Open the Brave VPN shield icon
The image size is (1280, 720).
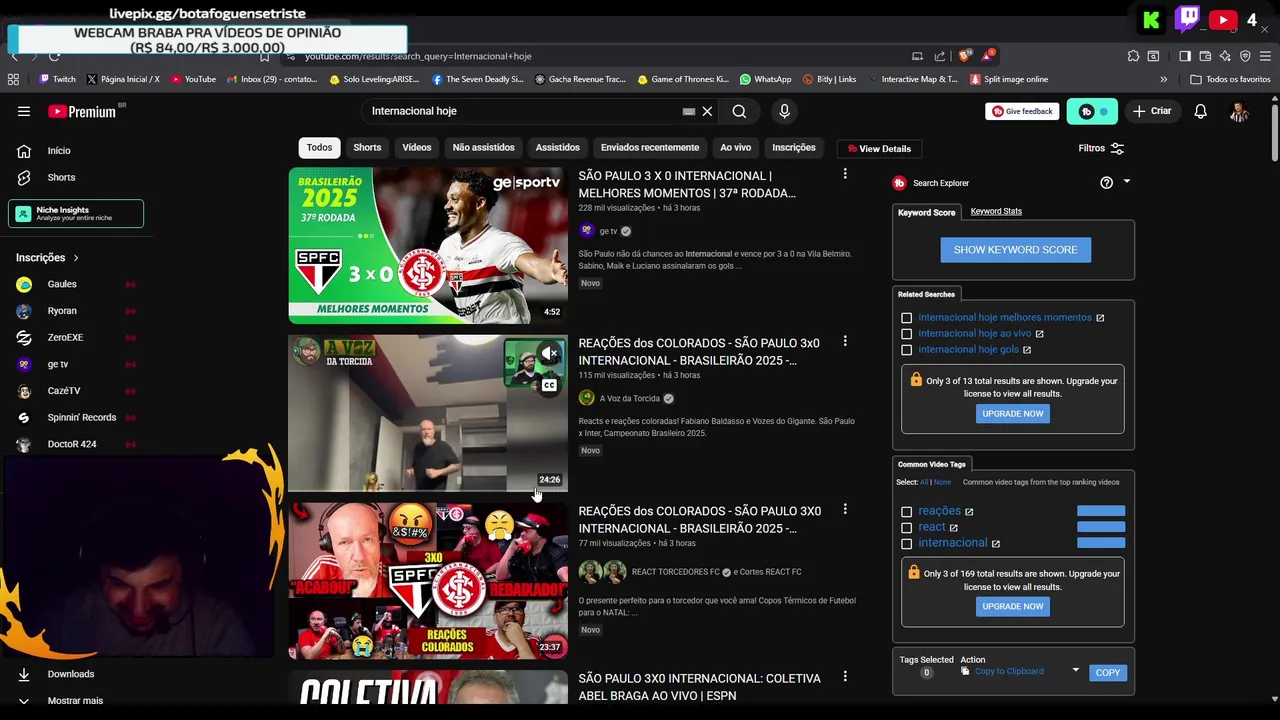pos(1245,56)
